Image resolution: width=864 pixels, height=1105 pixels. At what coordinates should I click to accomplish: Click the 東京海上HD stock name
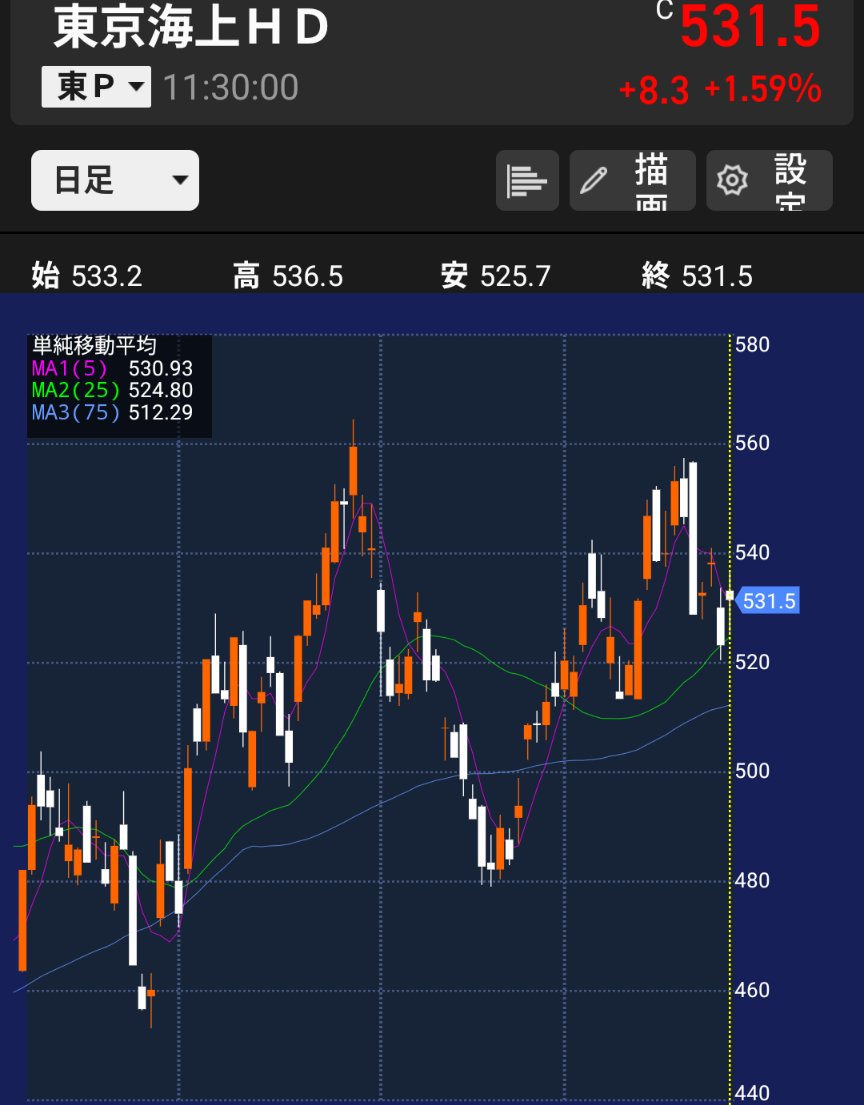(192, 28)
